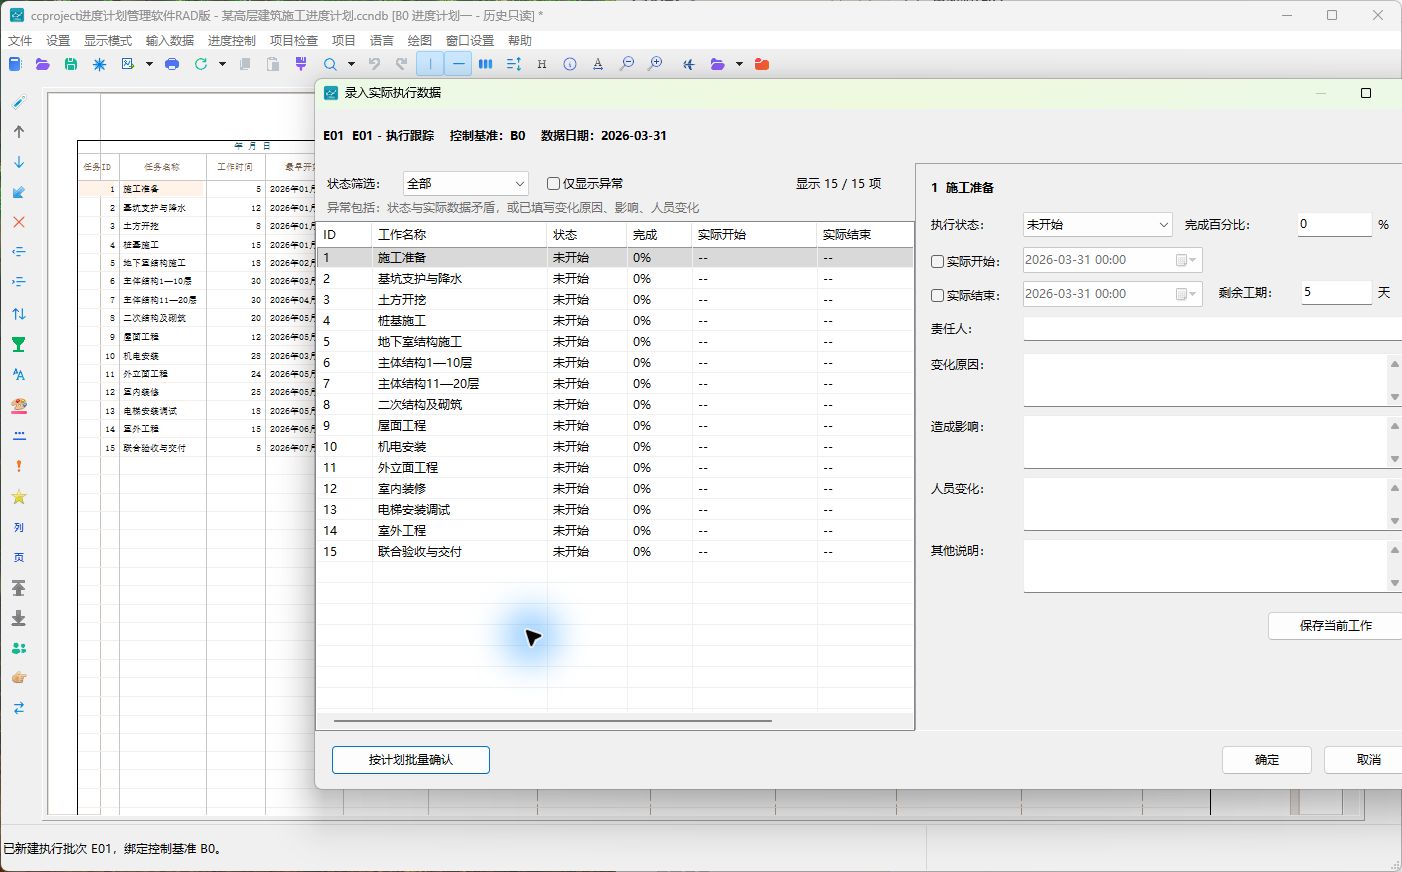This screenshot has width=1402, height=872.
Task: Click the 状态 column header
Action: (587, 235)
